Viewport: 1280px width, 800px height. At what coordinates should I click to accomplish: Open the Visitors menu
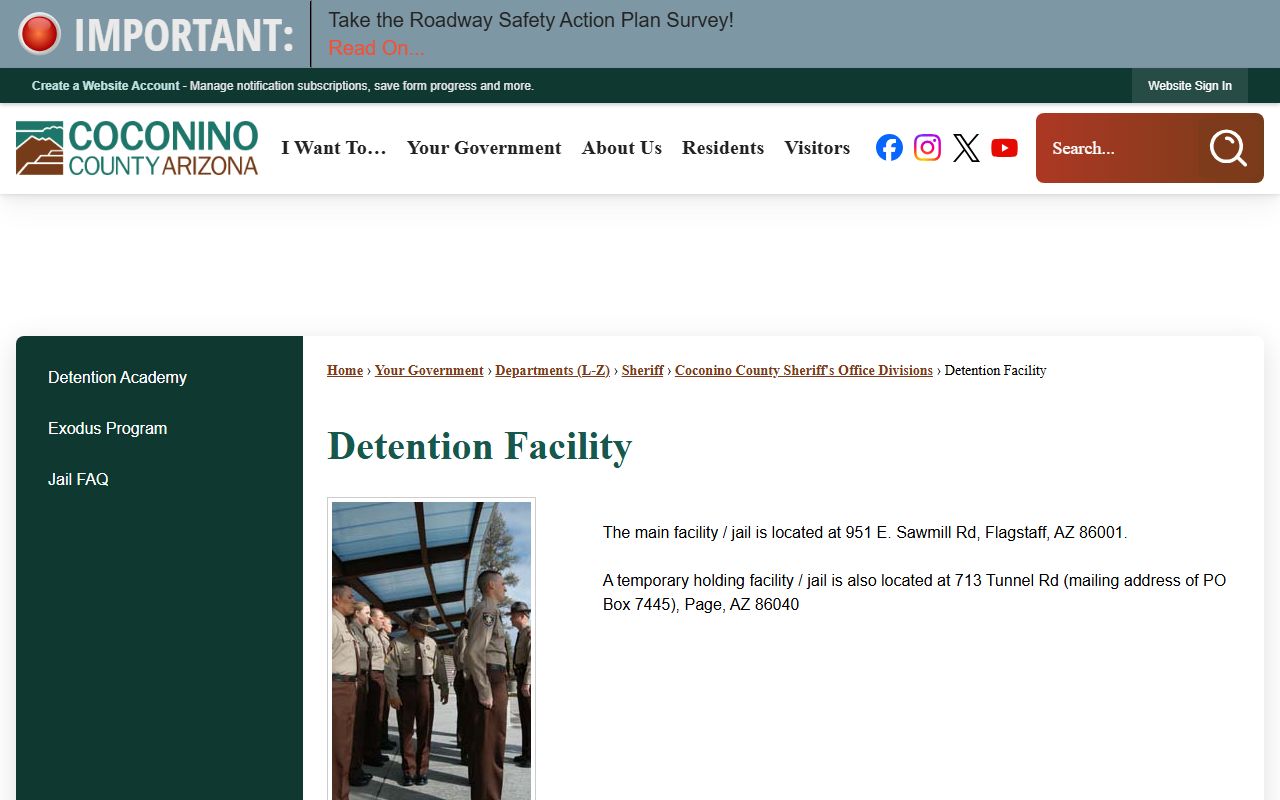point(817,148)
